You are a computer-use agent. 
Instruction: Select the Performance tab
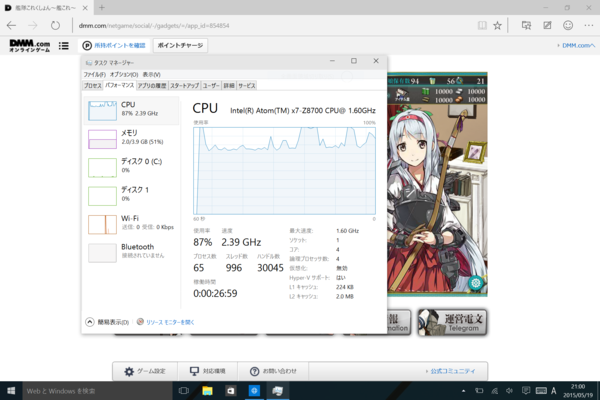pos(119,85)
